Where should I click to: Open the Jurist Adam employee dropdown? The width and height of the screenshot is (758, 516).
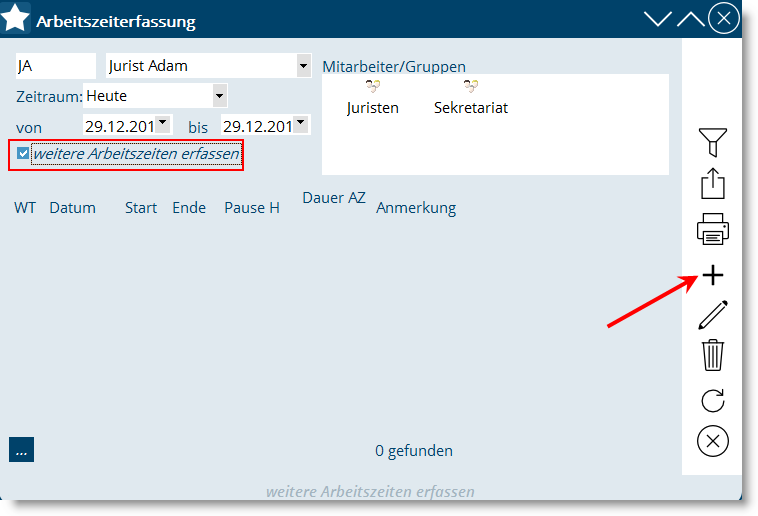coord(303,65)
